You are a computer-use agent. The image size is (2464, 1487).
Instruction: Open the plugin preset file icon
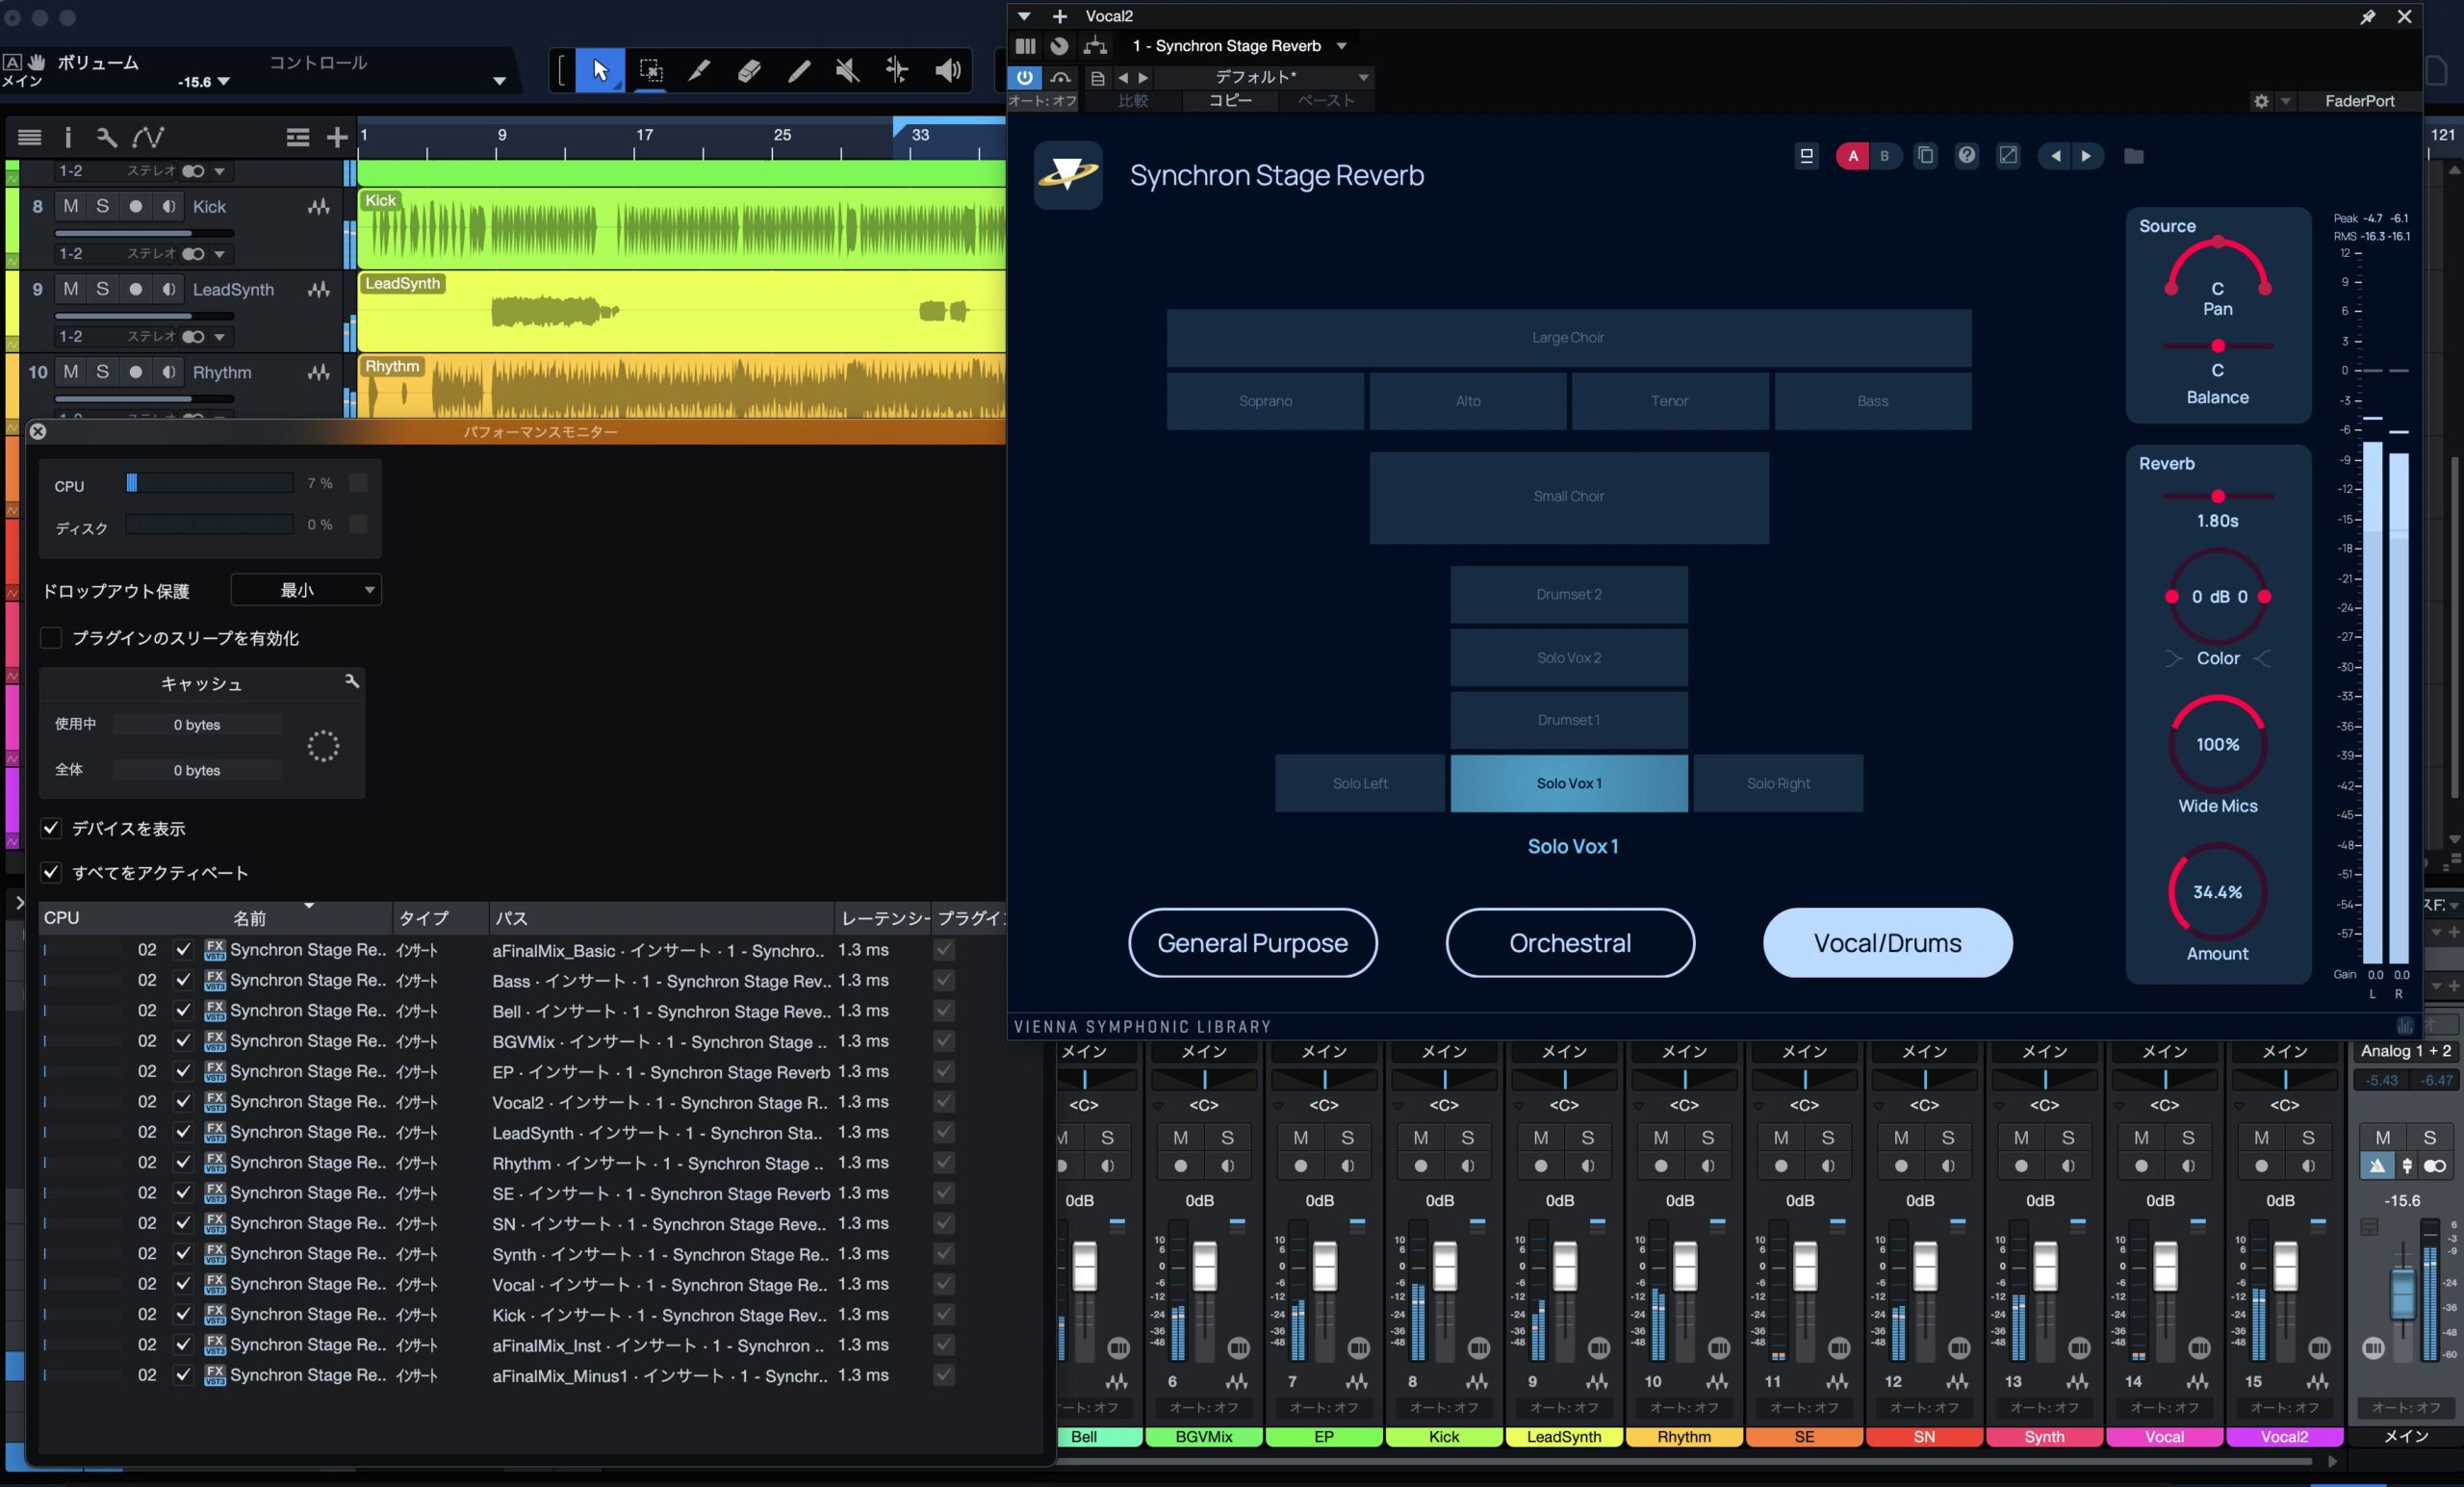[x=1097, y=78]
